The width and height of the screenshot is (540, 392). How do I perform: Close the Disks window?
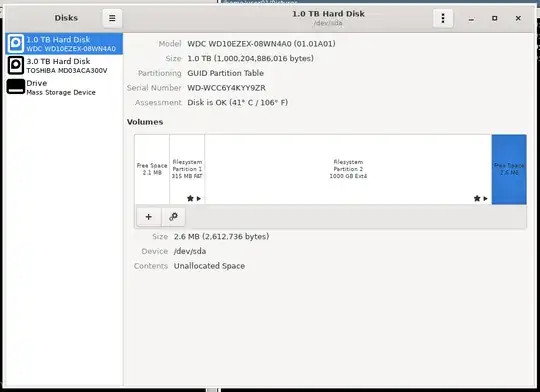tap(518, 18)
